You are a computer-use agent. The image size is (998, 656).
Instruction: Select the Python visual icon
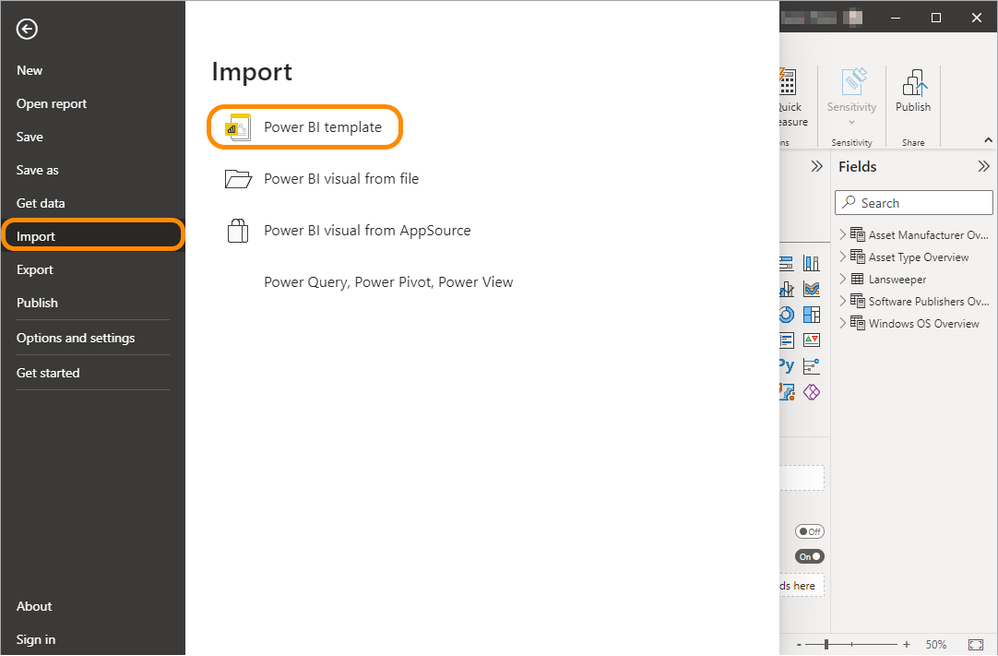(787, 365)
